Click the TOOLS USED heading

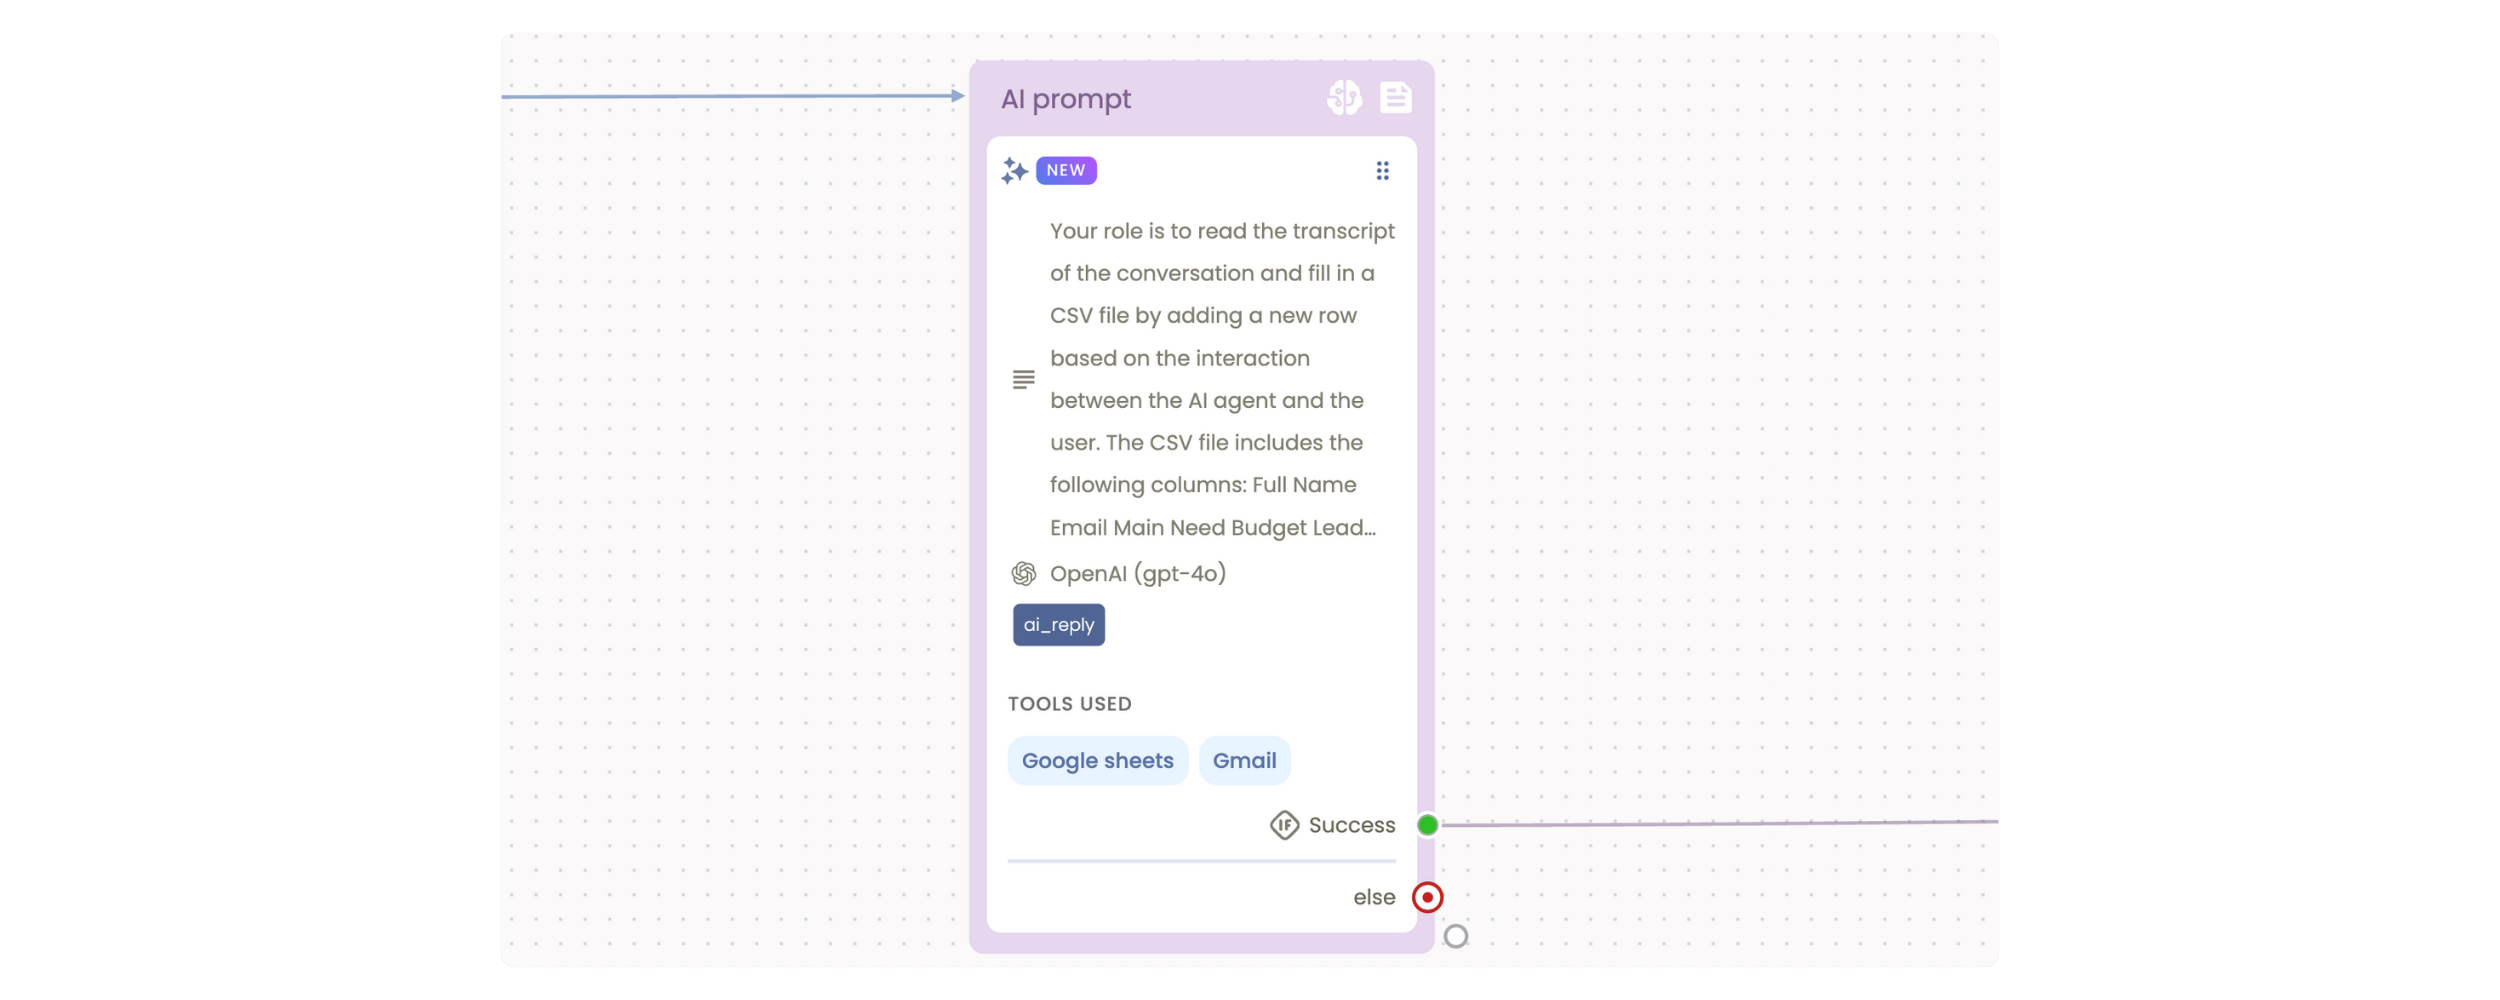[x=1069, y=703]
